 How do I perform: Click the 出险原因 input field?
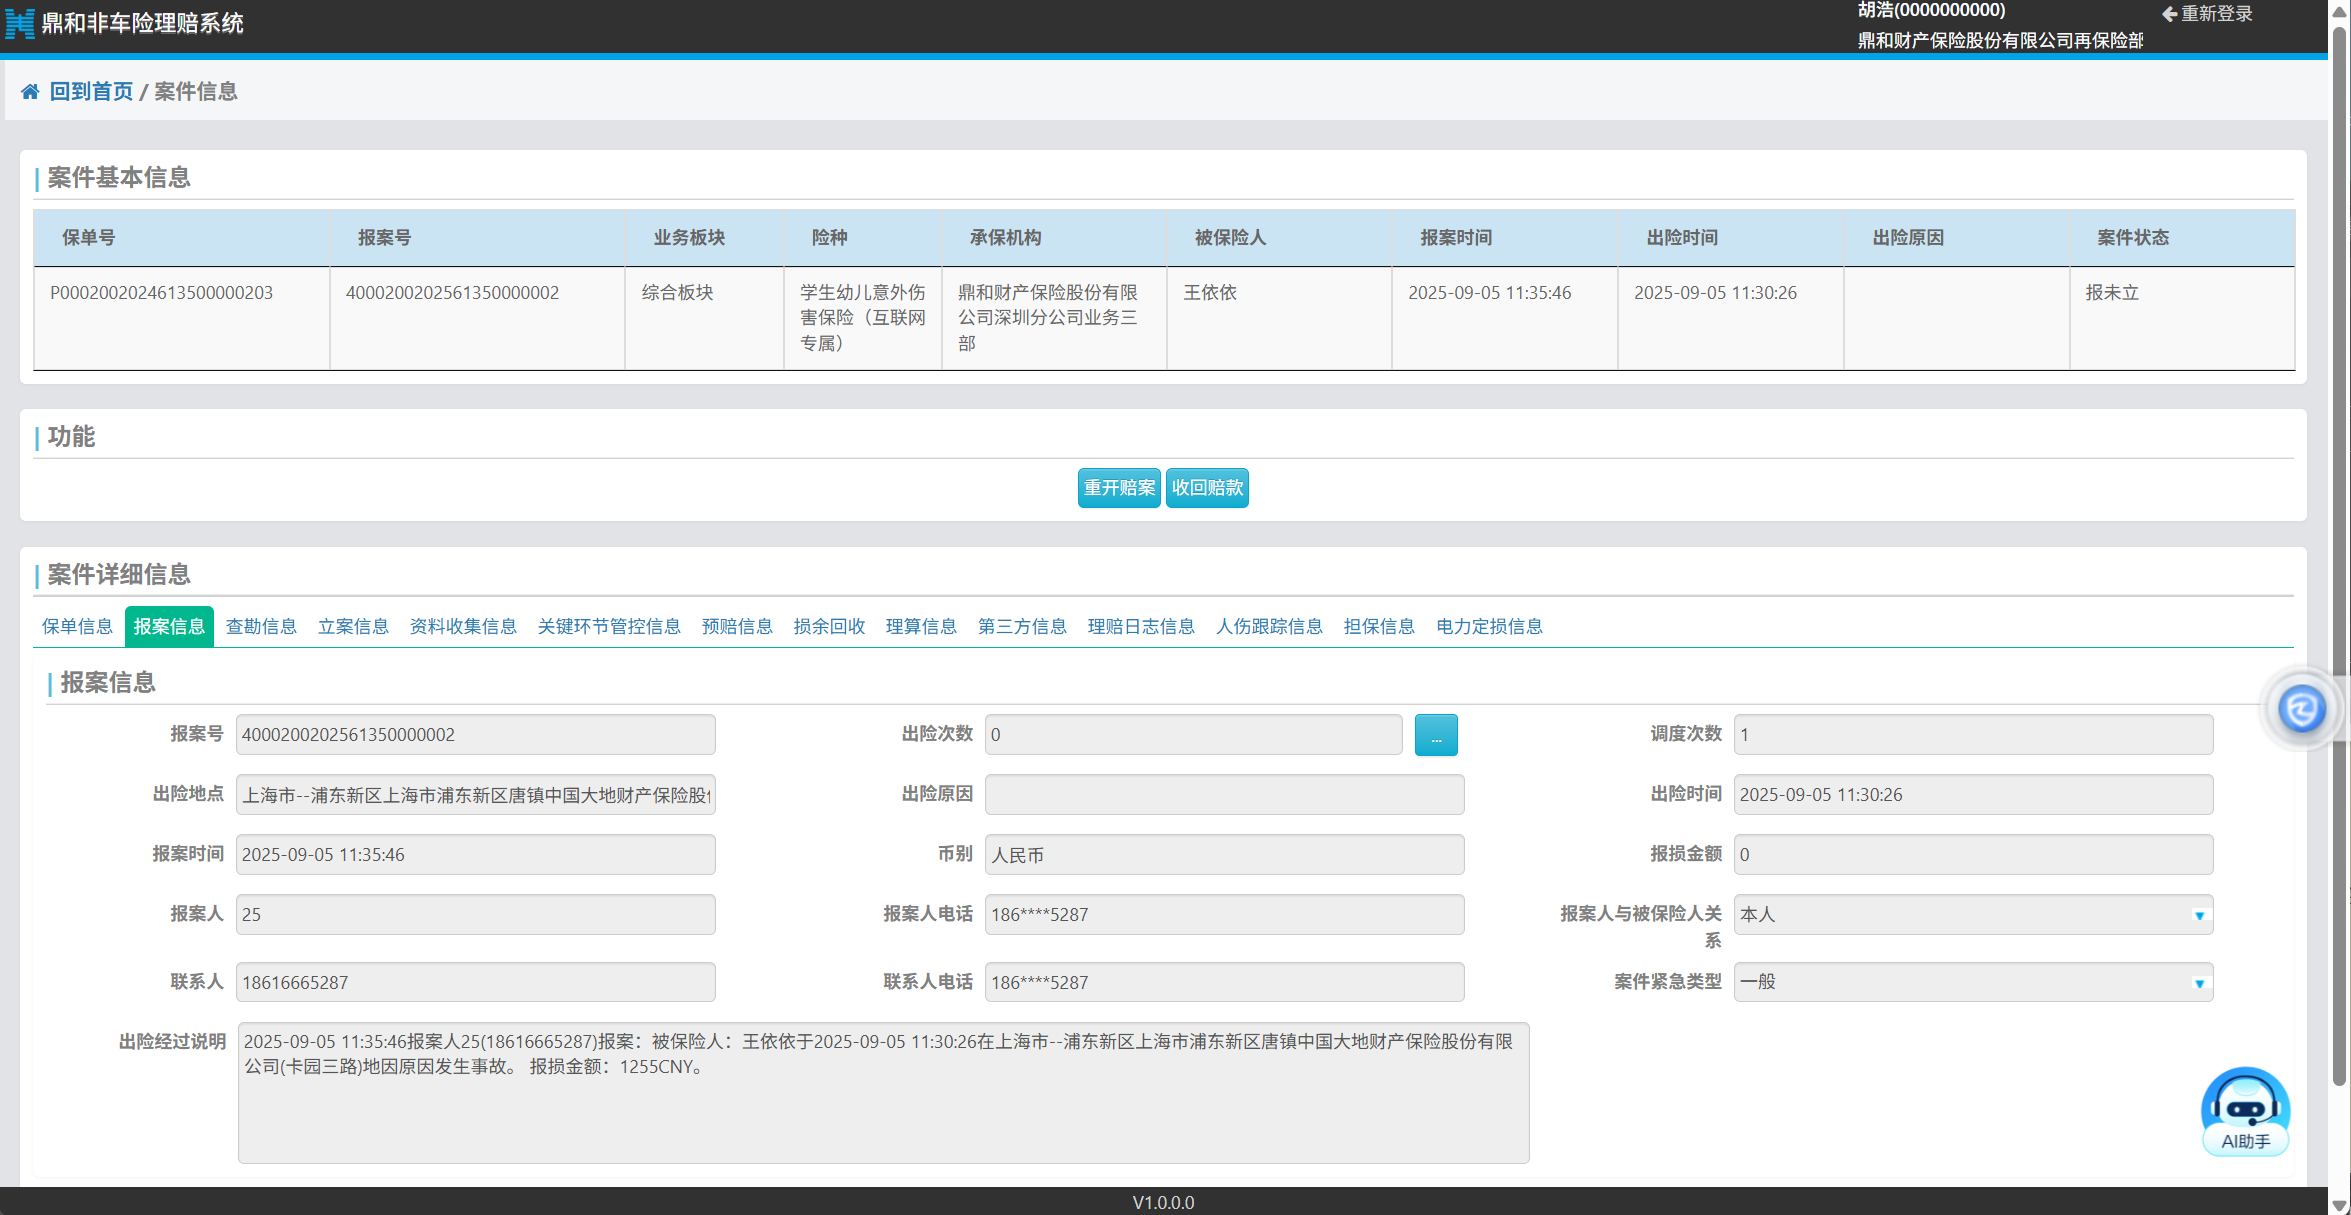(x=1224, y=795)
